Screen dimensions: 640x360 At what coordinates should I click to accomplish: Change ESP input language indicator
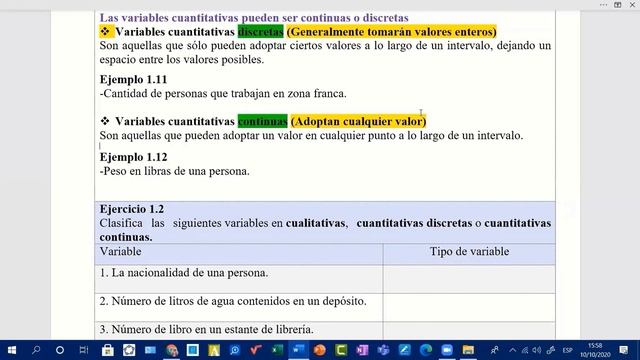click(x=567, y=350)
